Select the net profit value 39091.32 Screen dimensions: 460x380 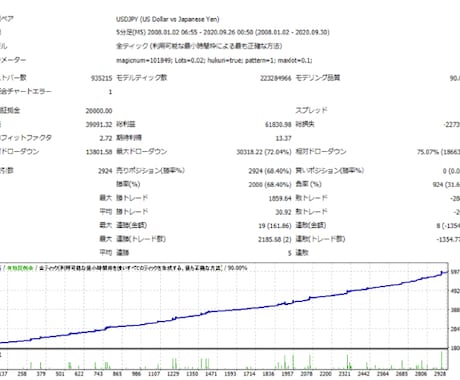coord(99,124)
